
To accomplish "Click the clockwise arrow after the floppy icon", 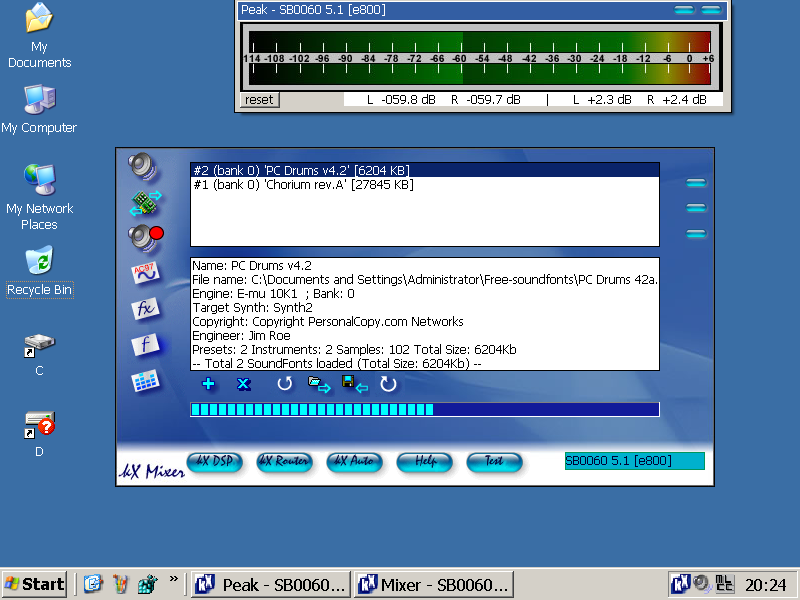I will [388, 384].
